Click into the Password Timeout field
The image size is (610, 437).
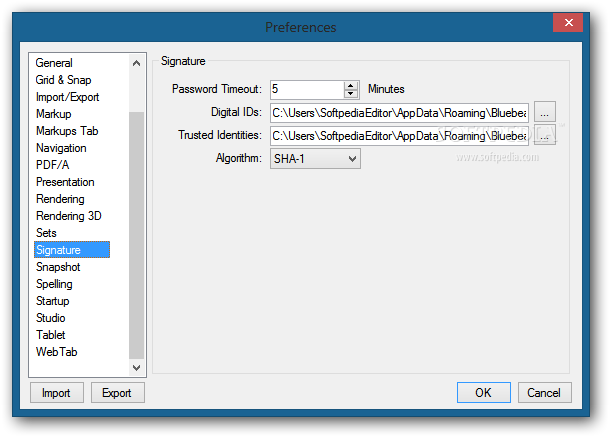(307, 89)
